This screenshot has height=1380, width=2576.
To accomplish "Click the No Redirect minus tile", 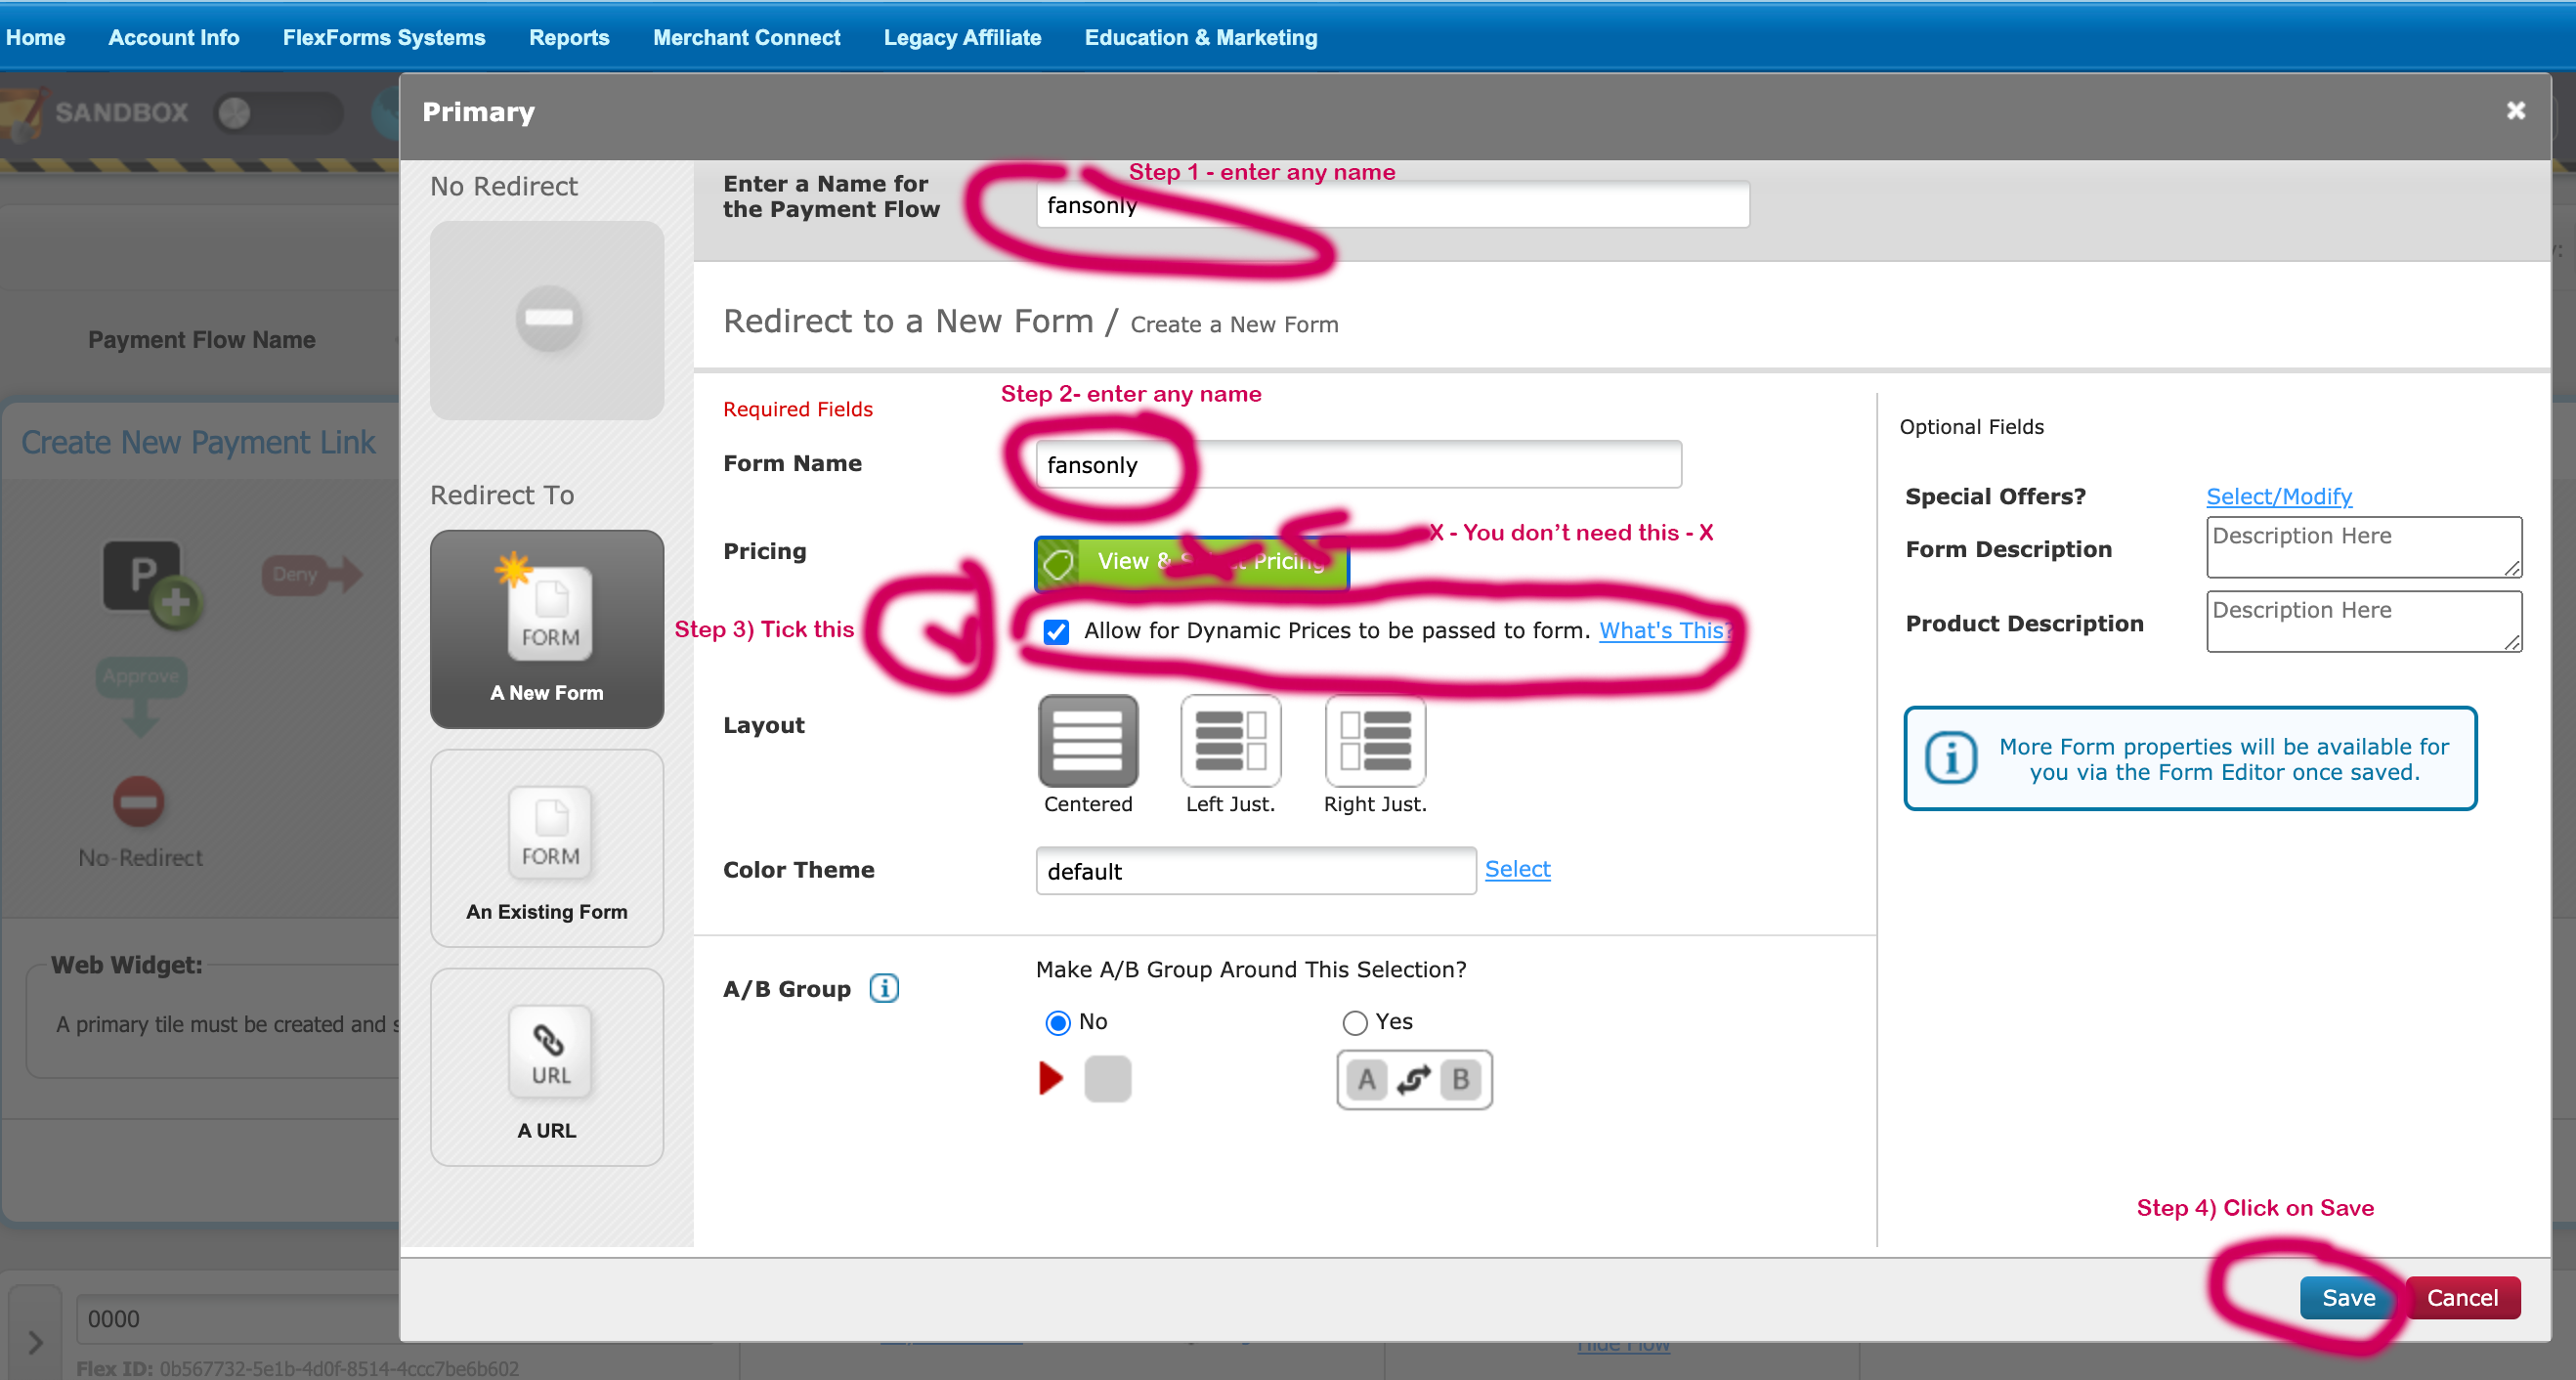I will coord(547,319).
